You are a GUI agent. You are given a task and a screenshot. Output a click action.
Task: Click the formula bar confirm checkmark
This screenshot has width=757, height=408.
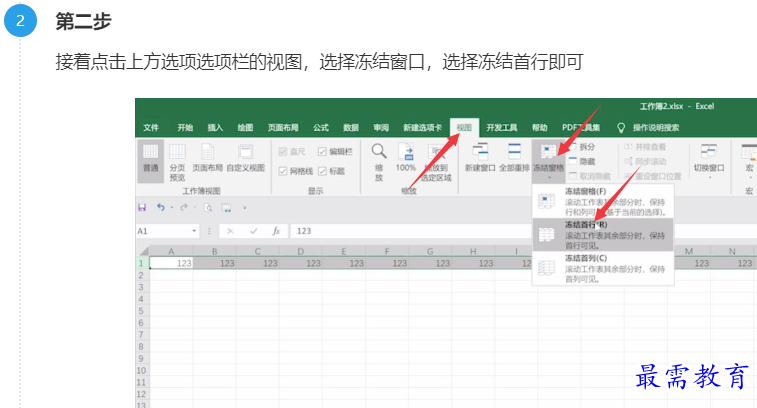253,231
